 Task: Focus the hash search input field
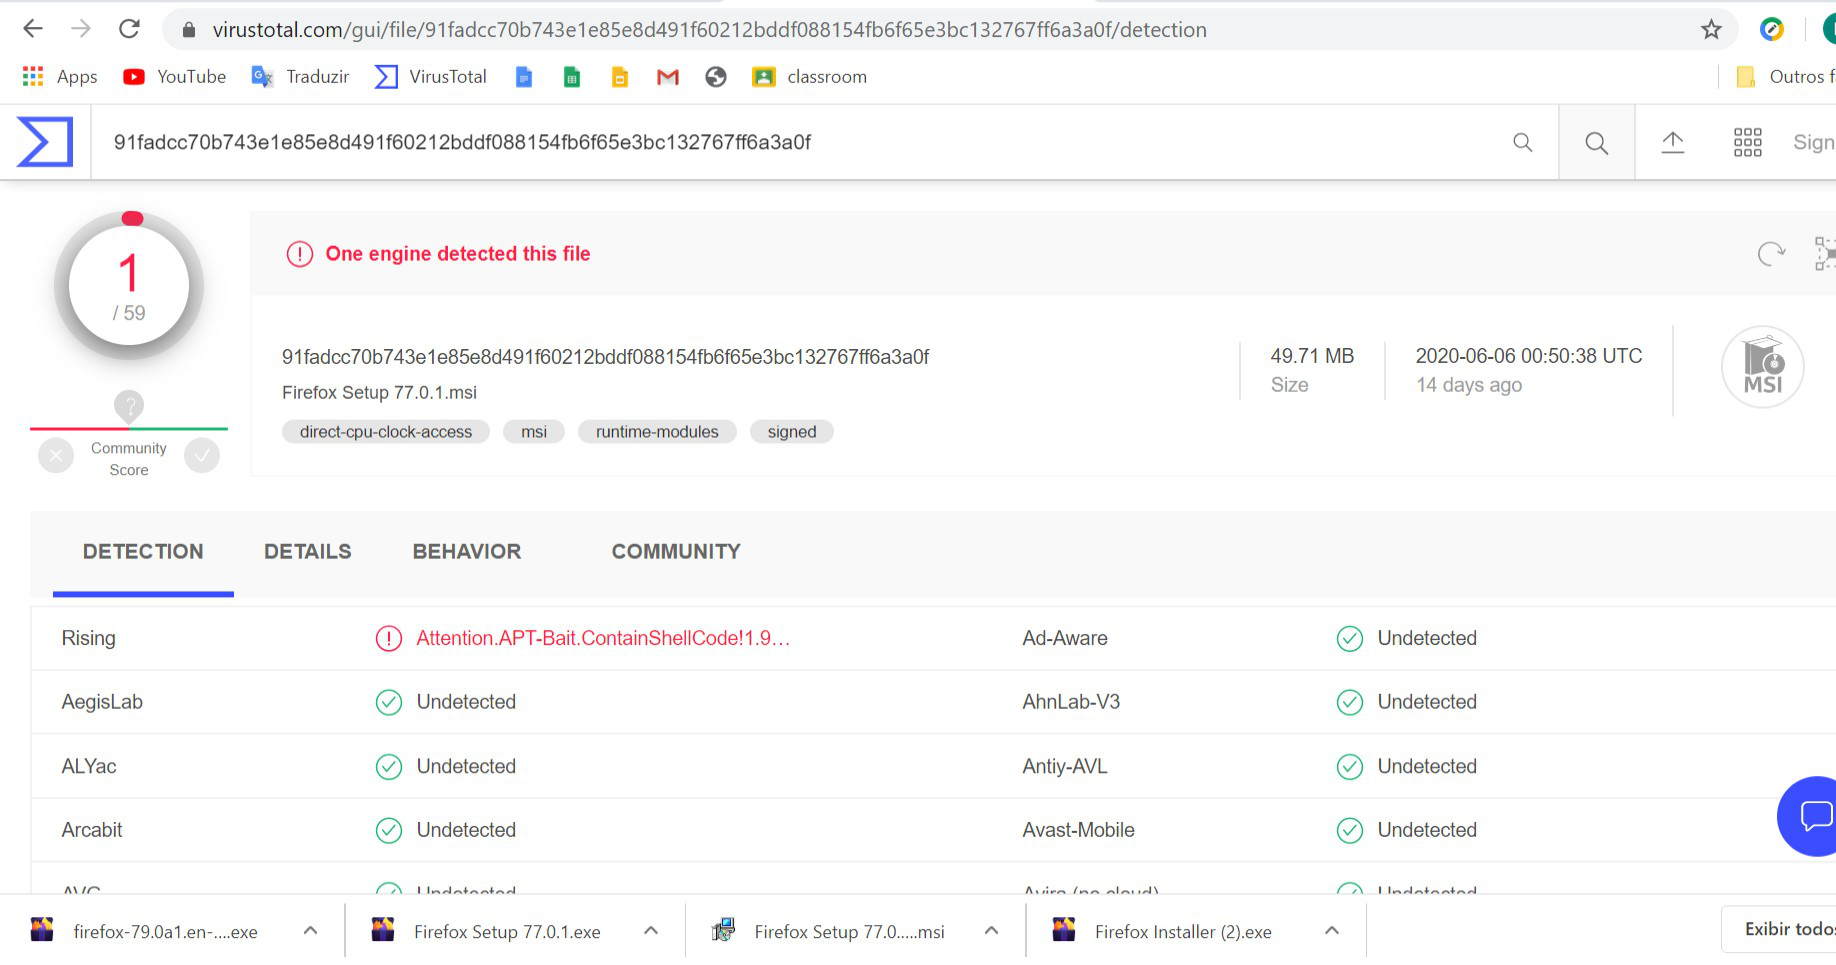tap(800, 142)
